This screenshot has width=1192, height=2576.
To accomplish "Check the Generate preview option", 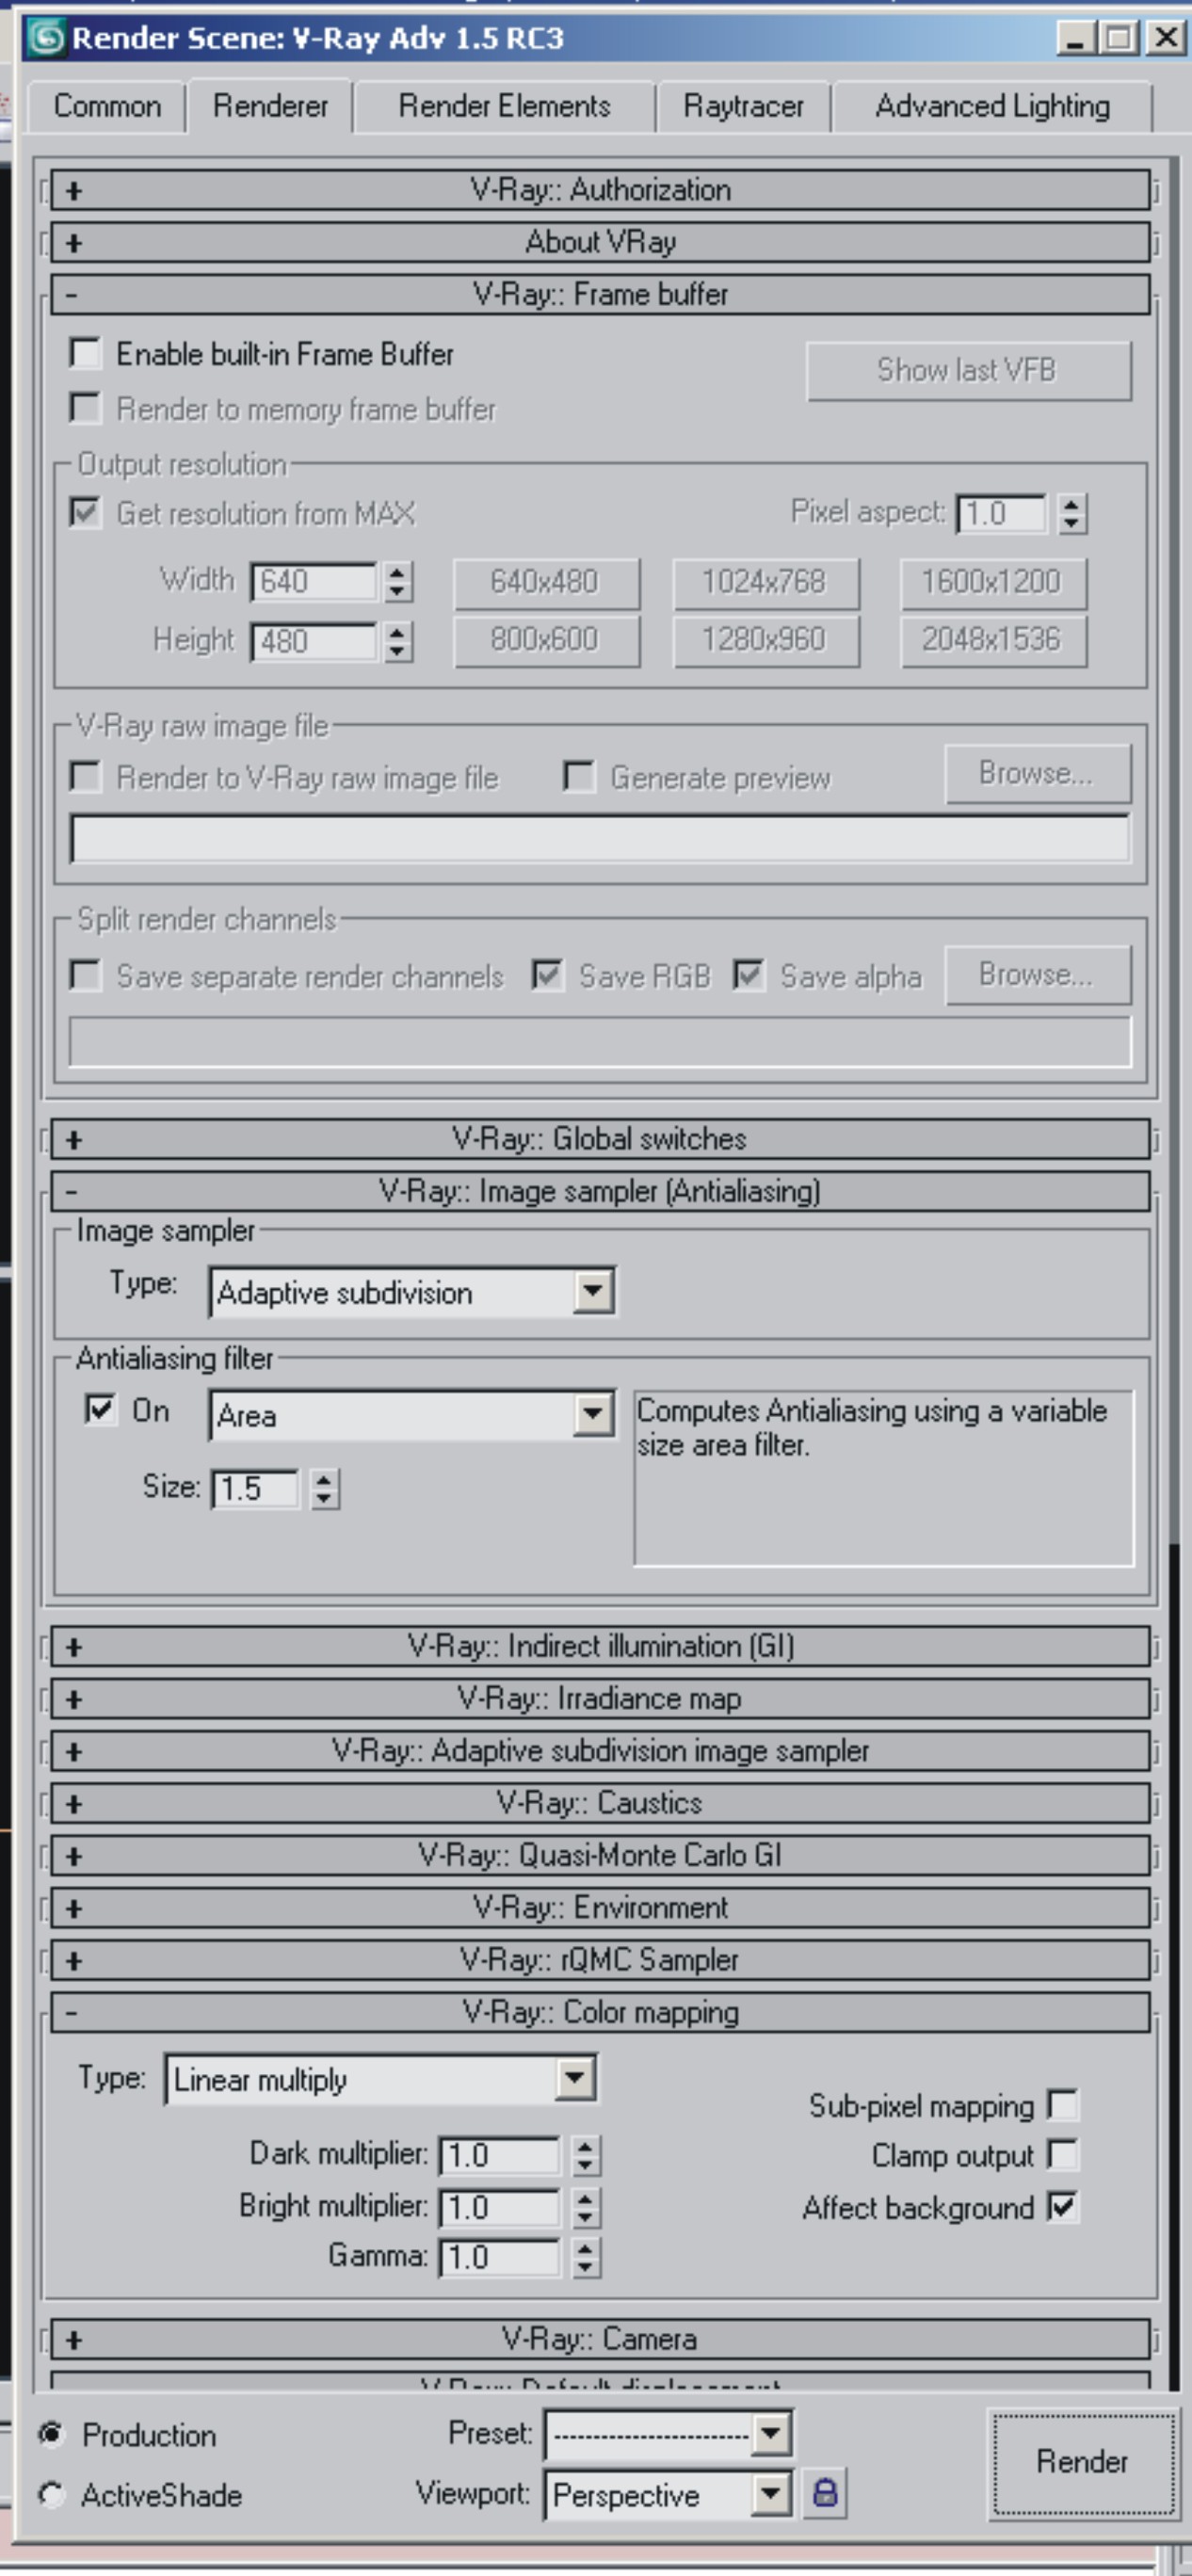I will (579, 776).
